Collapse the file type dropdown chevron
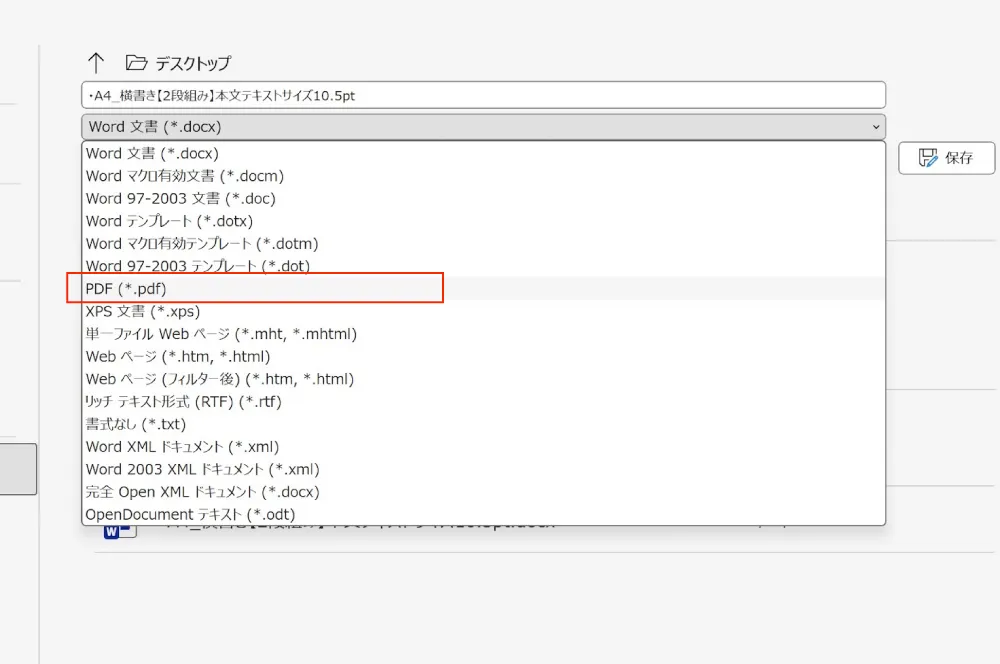 click(x=876, y=127)
